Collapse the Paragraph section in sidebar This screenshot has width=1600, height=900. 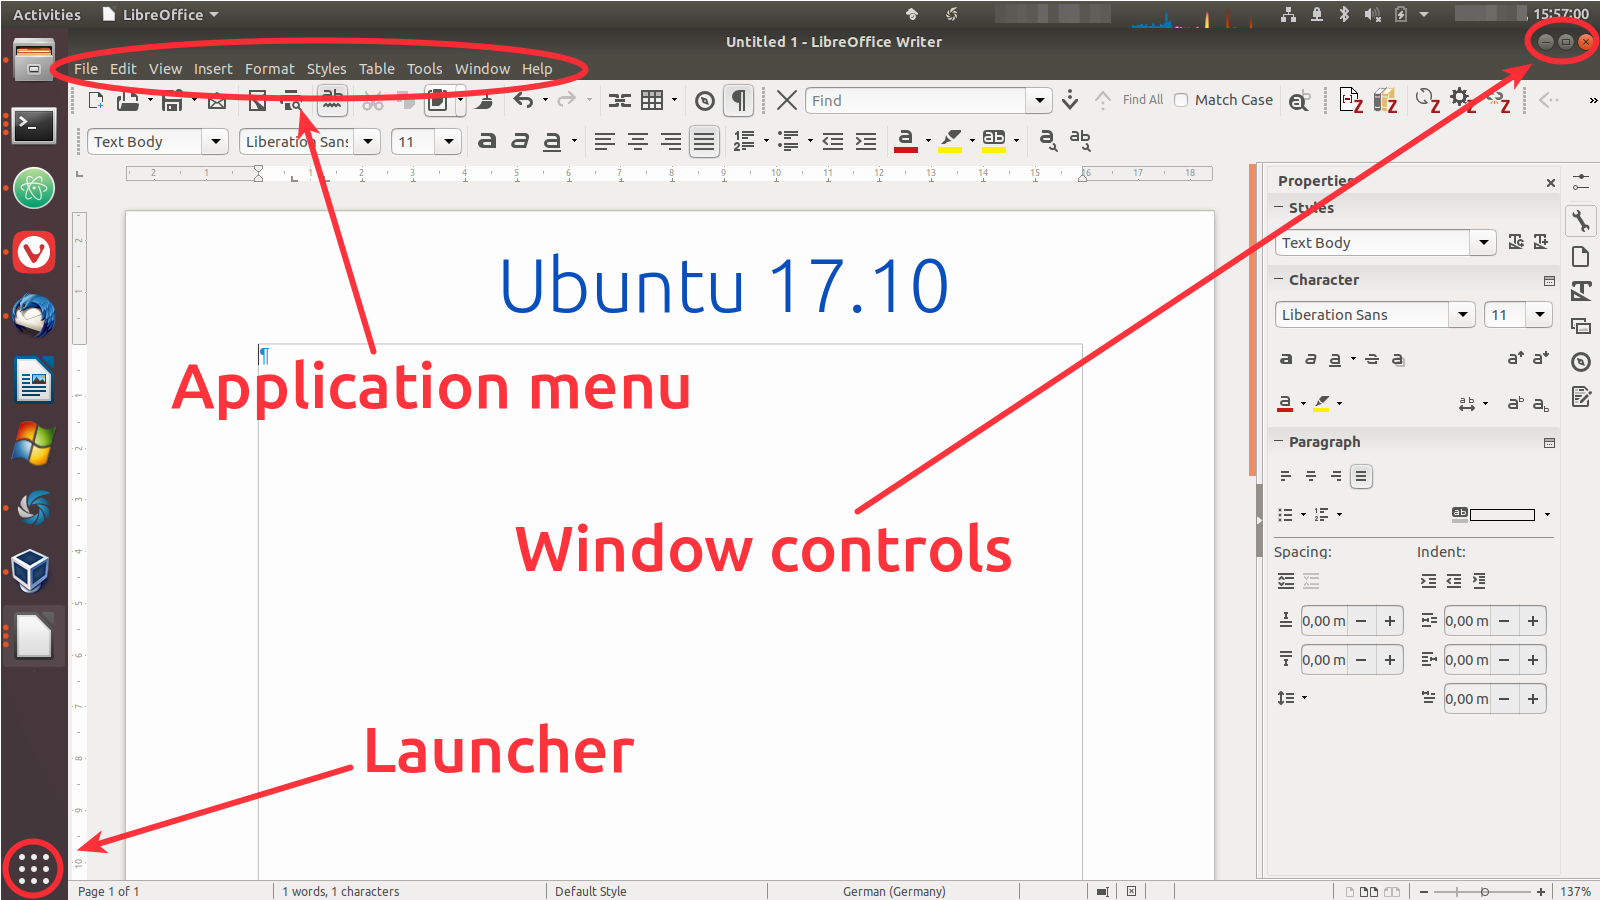1278,441
